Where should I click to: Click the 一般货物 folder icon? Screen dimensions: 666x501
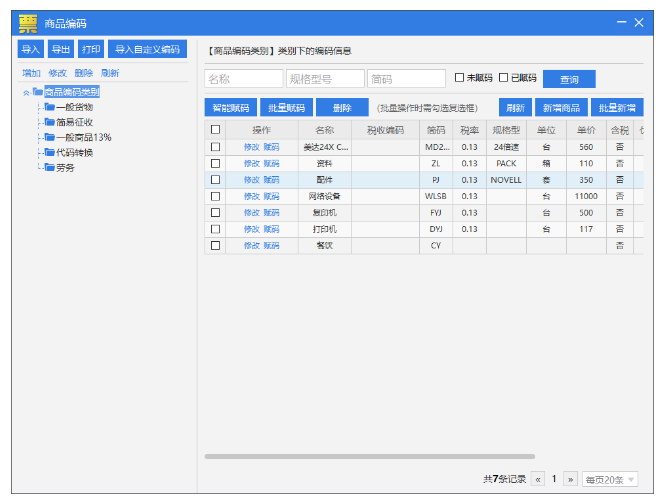pyautogui.click(x=50, y=107)
